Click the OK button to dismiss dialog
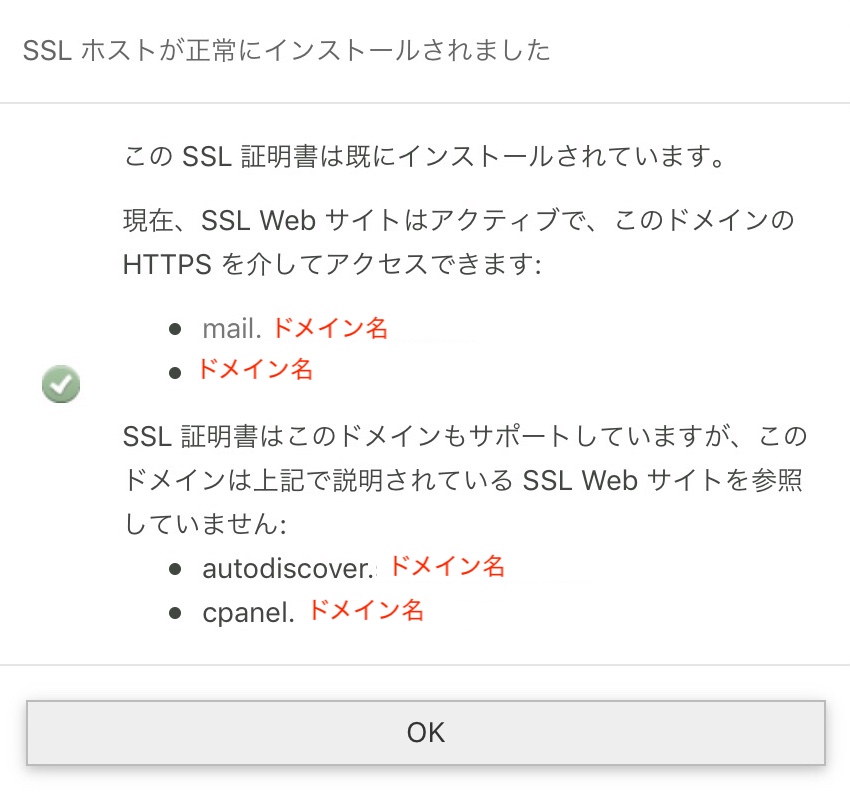The width and height of the screenshot is (850, 796). pos(426,733)
